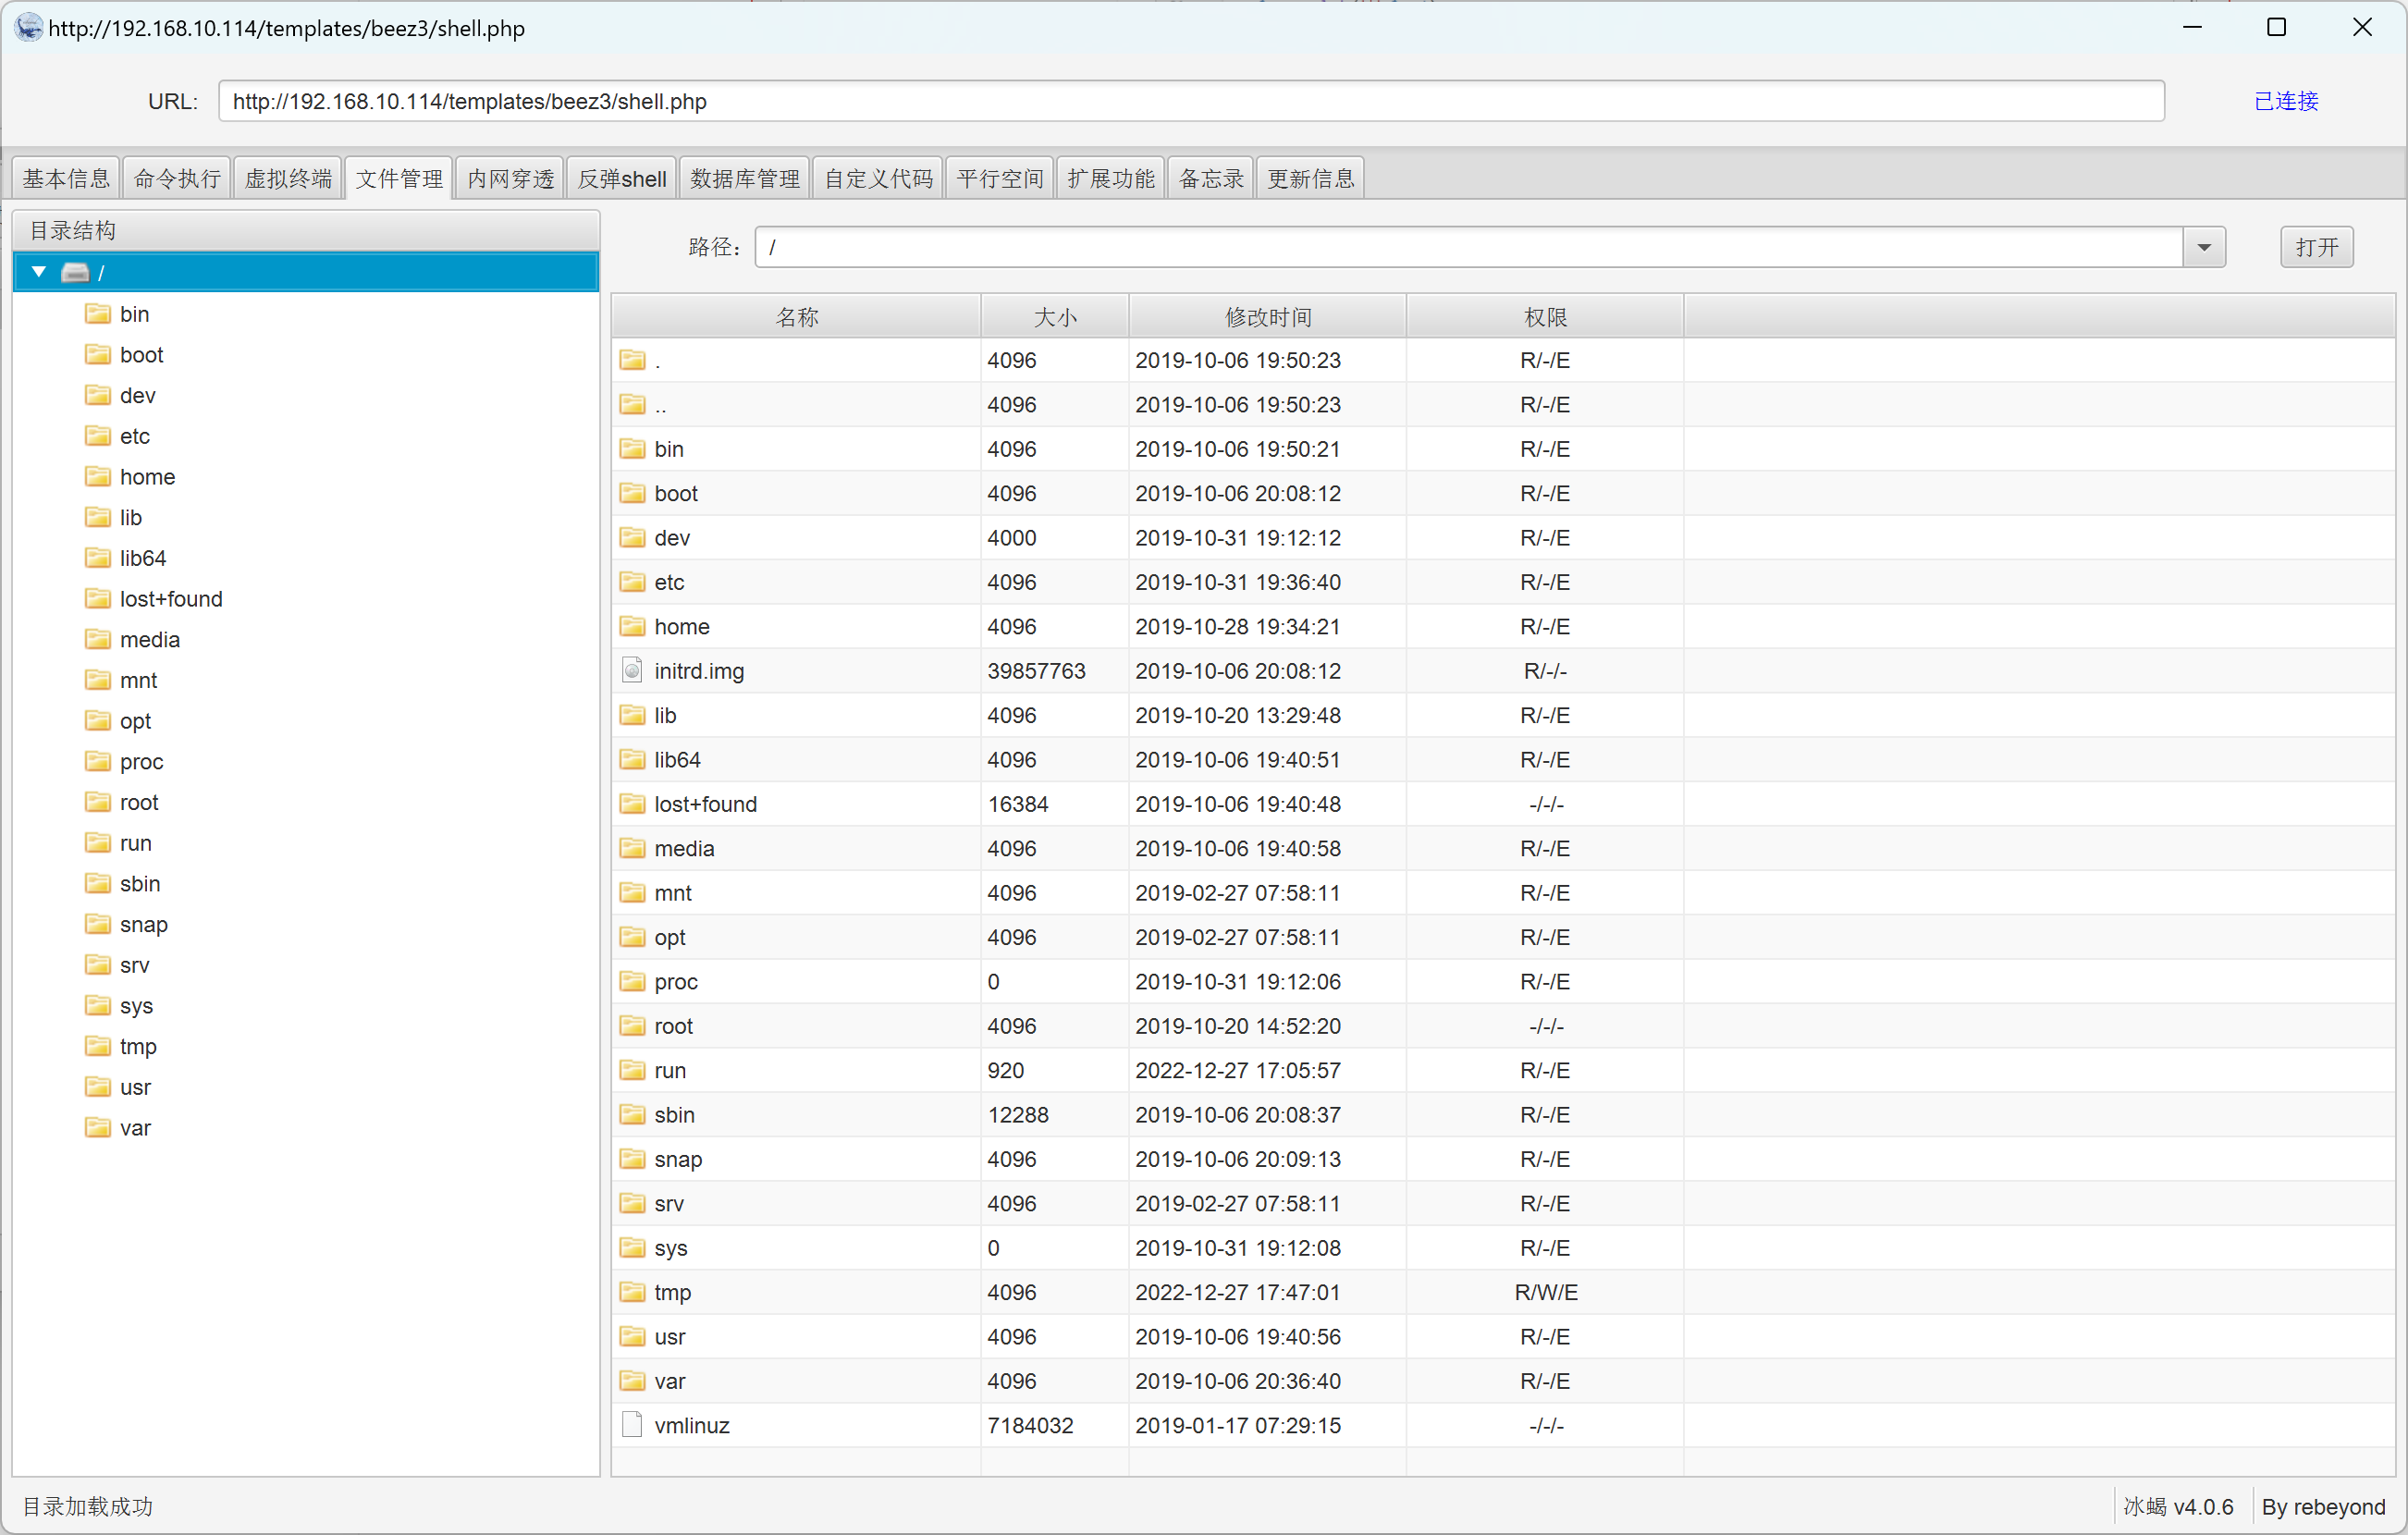Screen dimensions: 2408x1535
Task: Click the lost+found folder icon in tree
Action: (x=98, y=598)
